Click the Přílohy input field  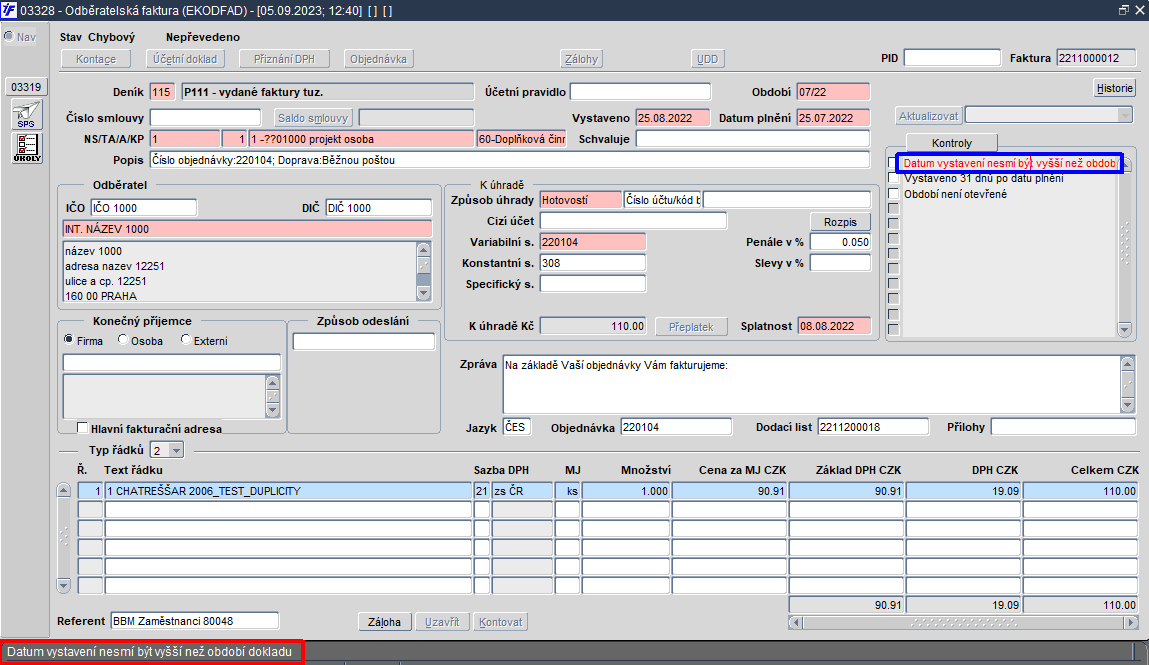pyautogui.click(x=1063, y=427)
